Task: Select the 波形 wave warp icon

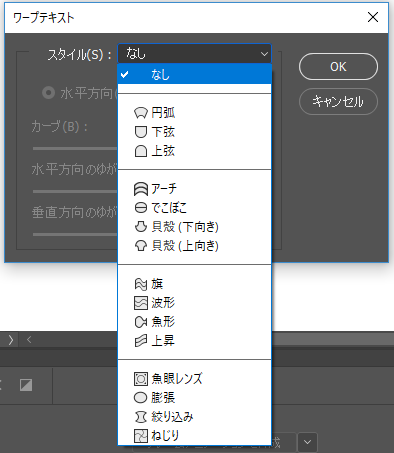Action: pos(141,303)
